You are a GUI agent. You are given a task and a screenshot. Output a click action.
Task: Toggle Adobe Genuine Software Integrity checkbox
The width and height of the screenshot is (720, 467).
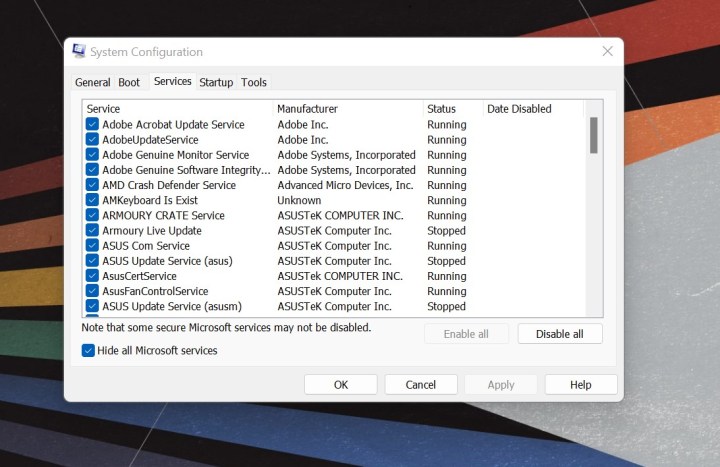point(92,170)
